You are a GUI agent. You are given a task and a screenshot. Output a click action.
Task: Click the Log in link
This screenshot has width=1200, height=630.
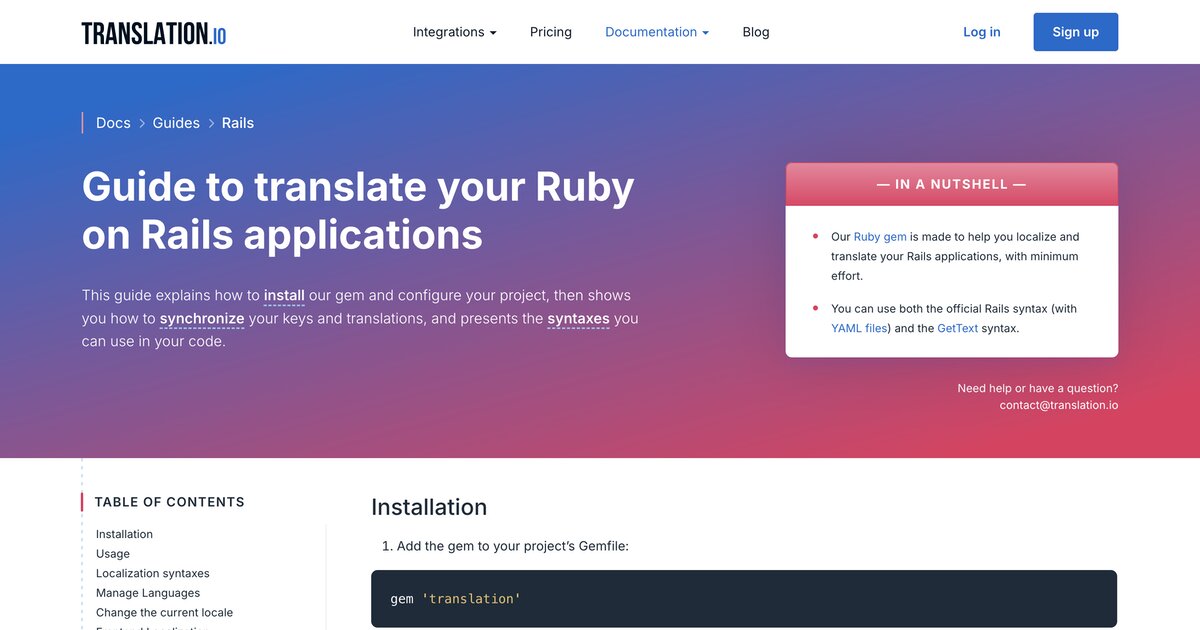(982, 32)
